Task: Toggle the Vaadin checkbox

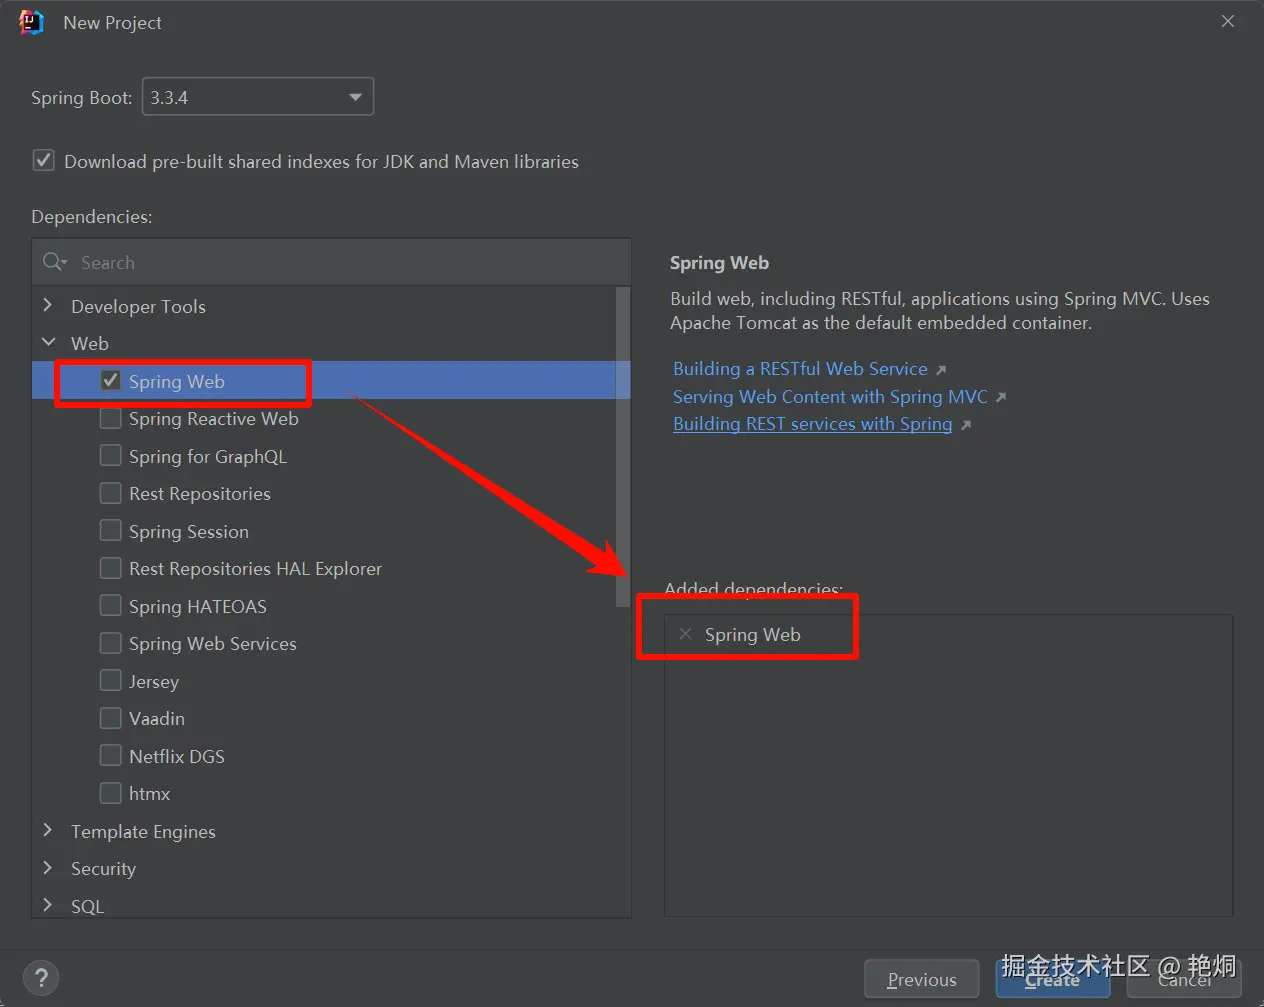Action: [x=111, y=718]
